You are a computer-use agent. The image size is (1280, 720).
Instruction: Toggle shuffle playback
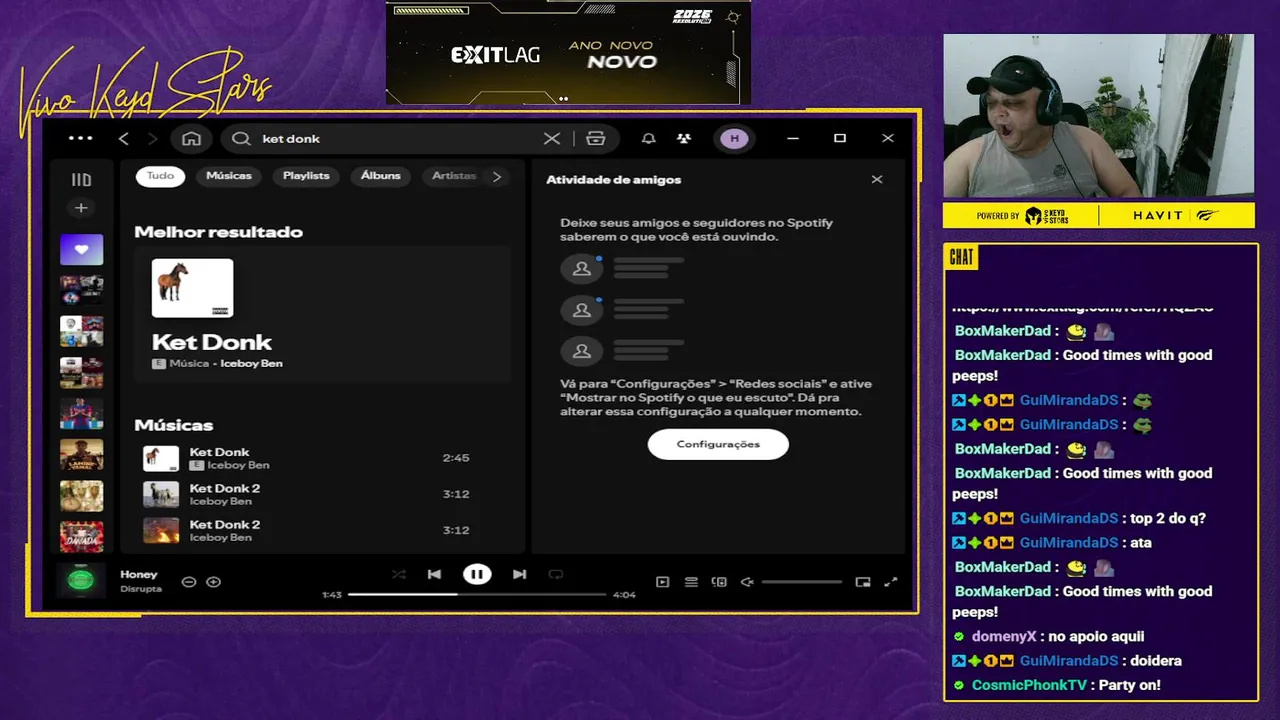(x=399, y=574)
